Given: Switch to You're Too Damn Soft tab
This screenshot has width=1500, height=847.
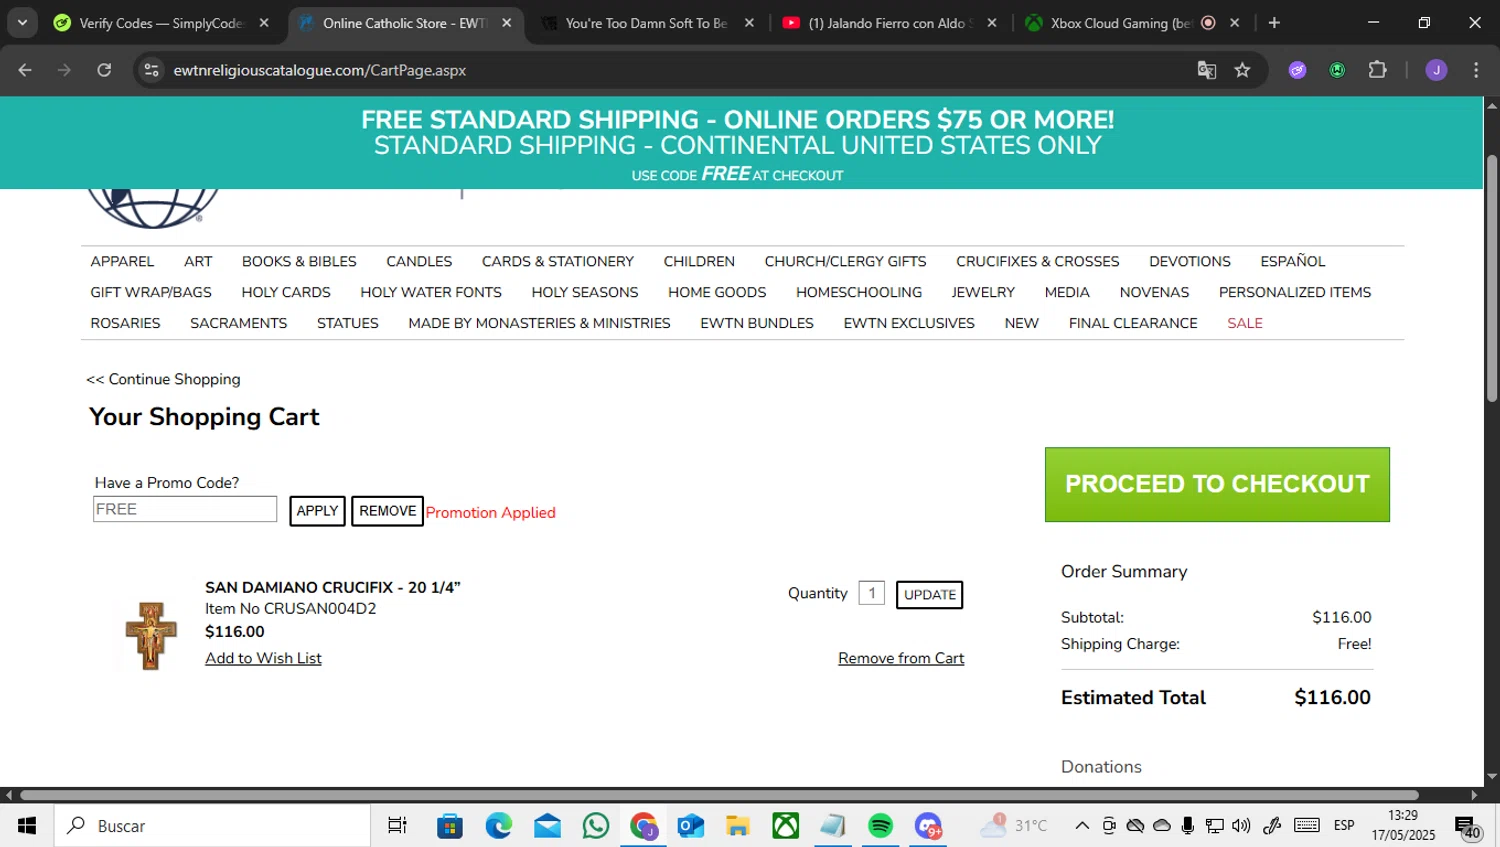Looking at the screenshot, I should point(646,22).
